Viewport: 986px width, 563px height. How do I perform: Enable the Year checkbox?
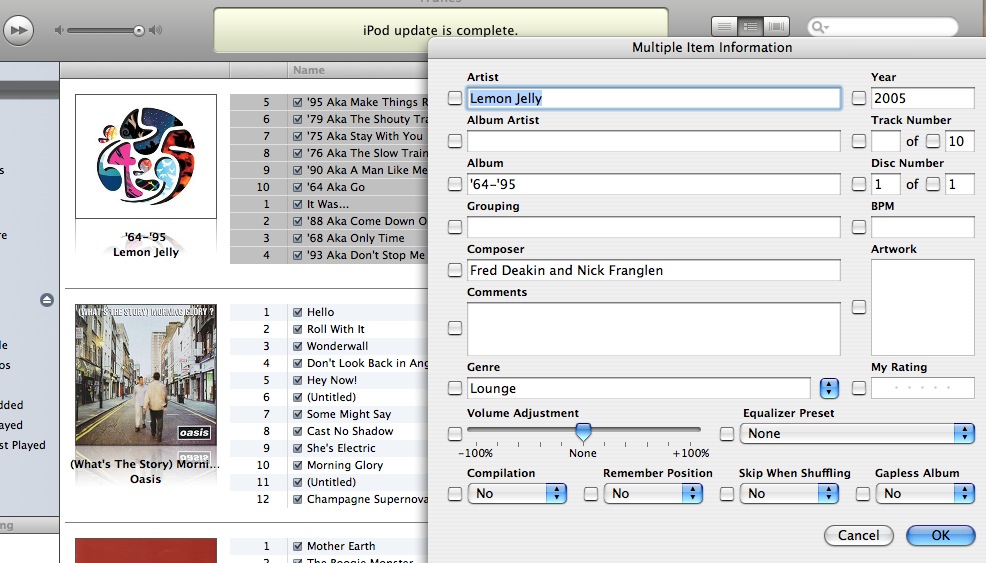[858, 98]
